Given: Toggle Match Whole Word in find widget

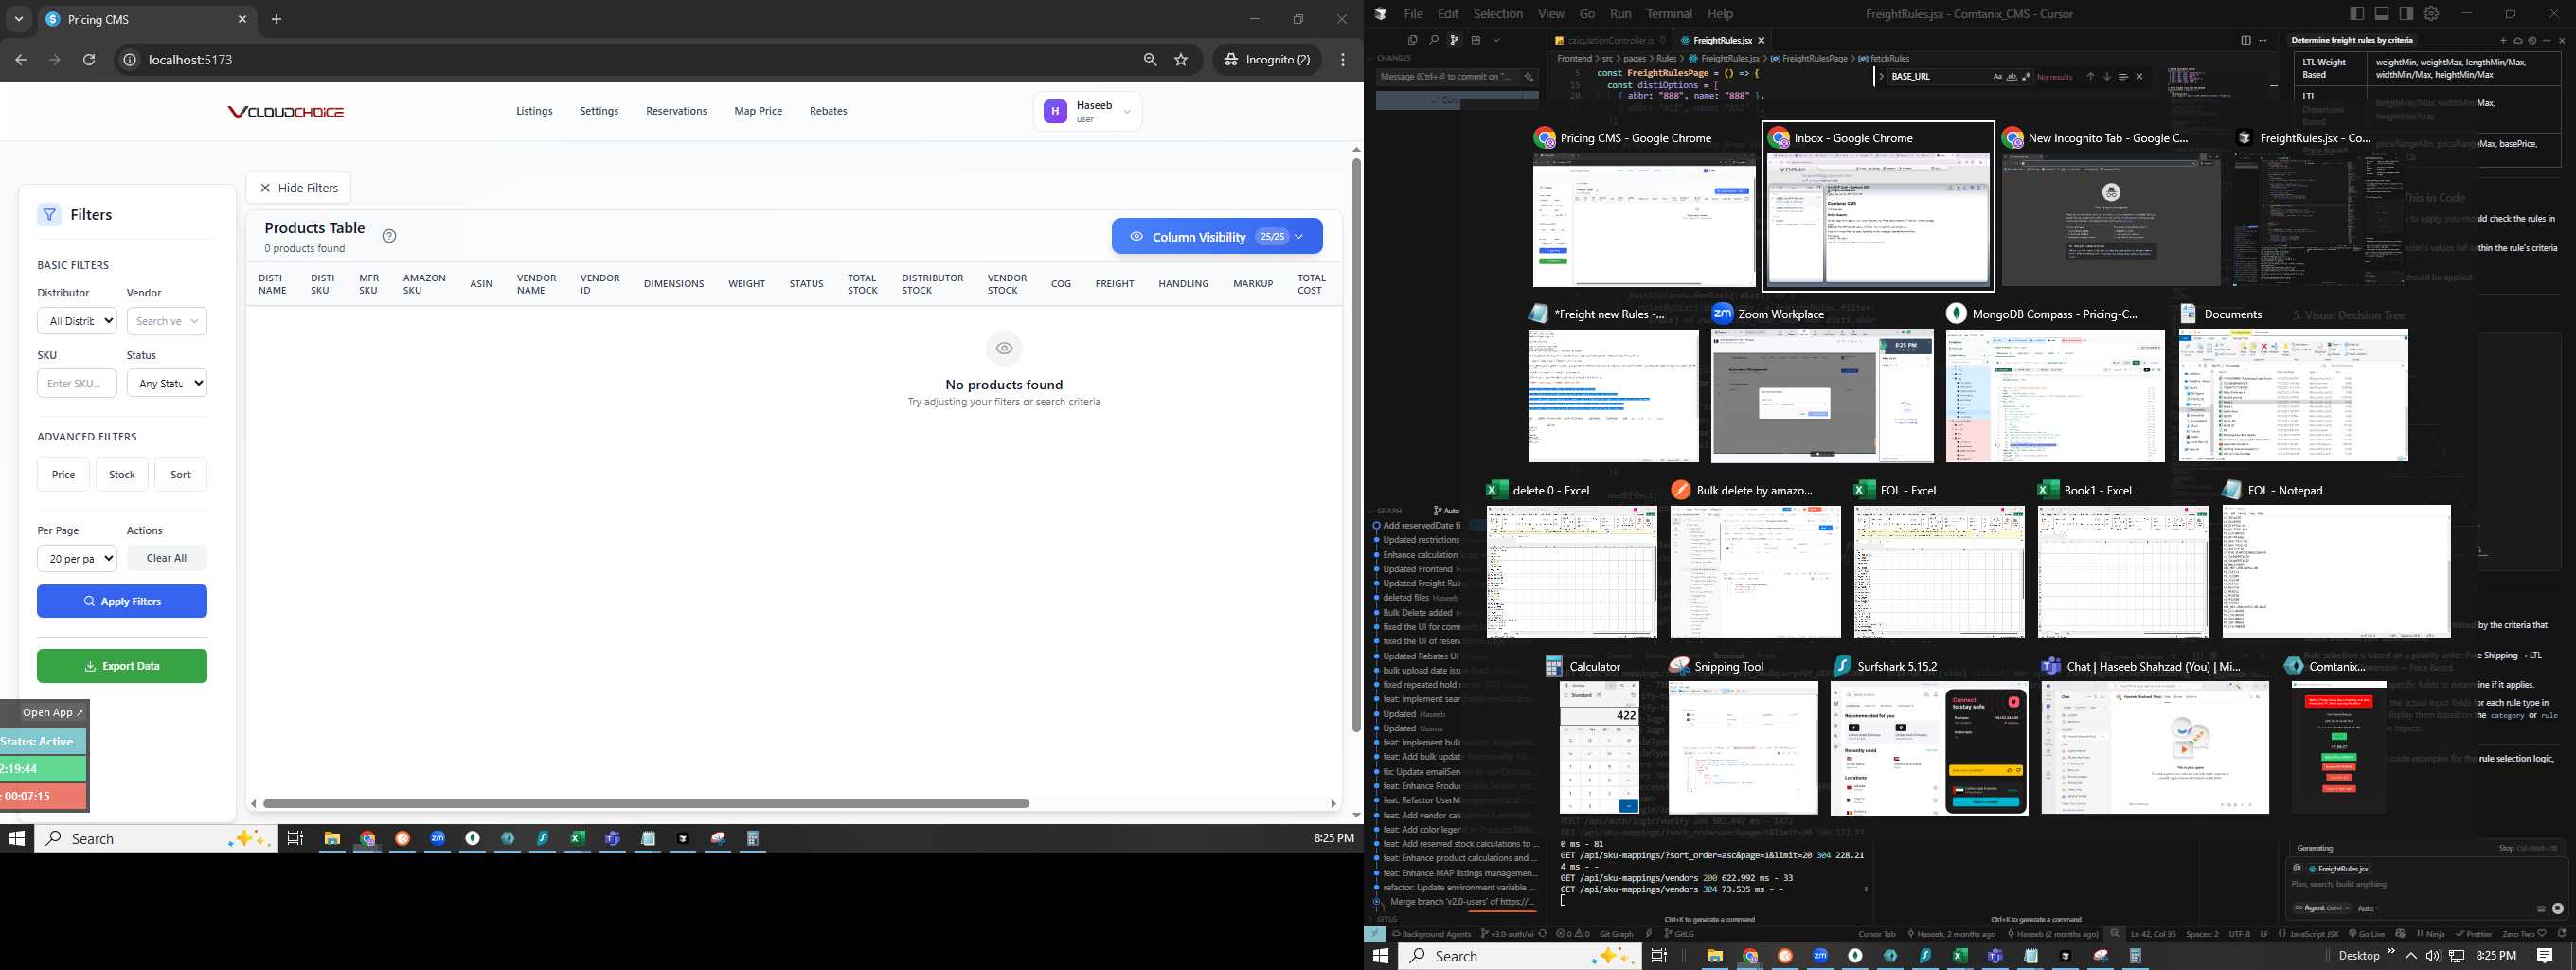Looking at the screenshot, I should [2012, 77].
